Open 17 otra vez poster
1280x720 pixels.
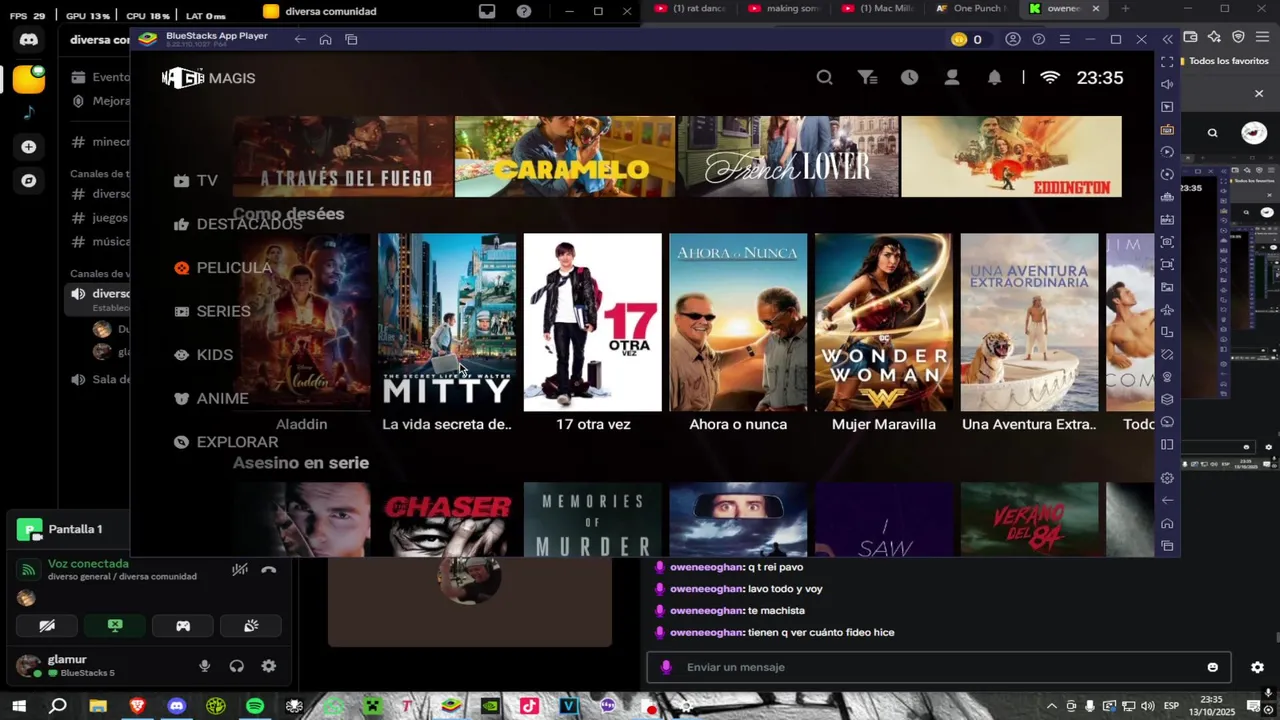[593, 322]
